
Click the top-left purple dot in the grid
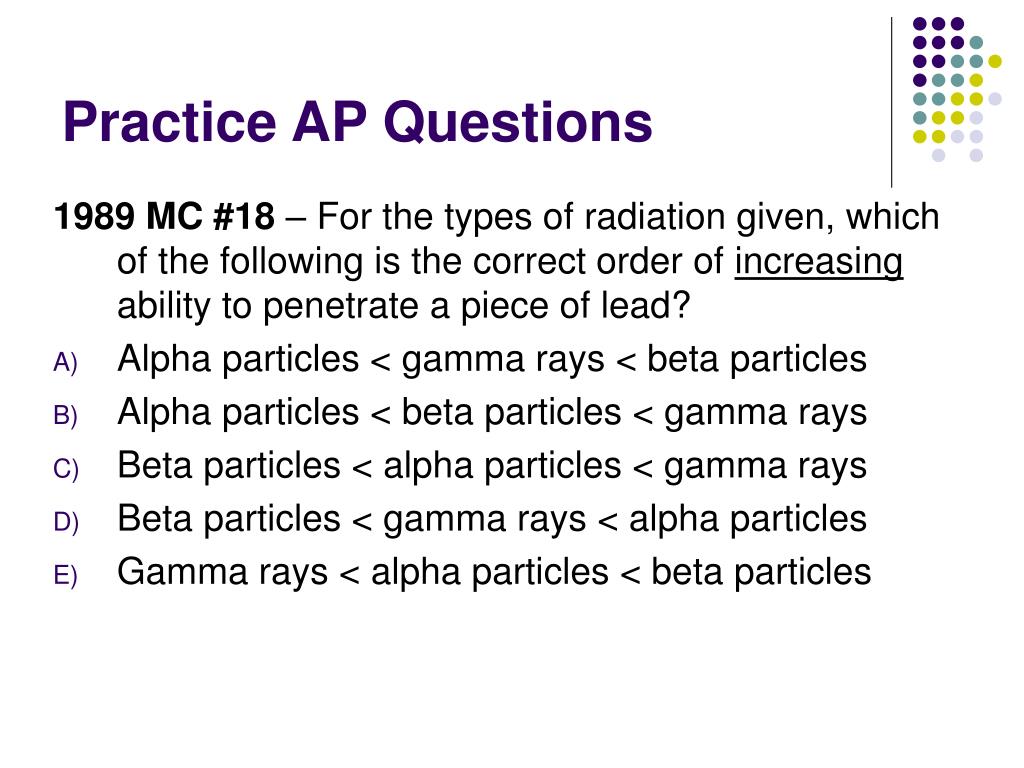[x=920, y=24]
